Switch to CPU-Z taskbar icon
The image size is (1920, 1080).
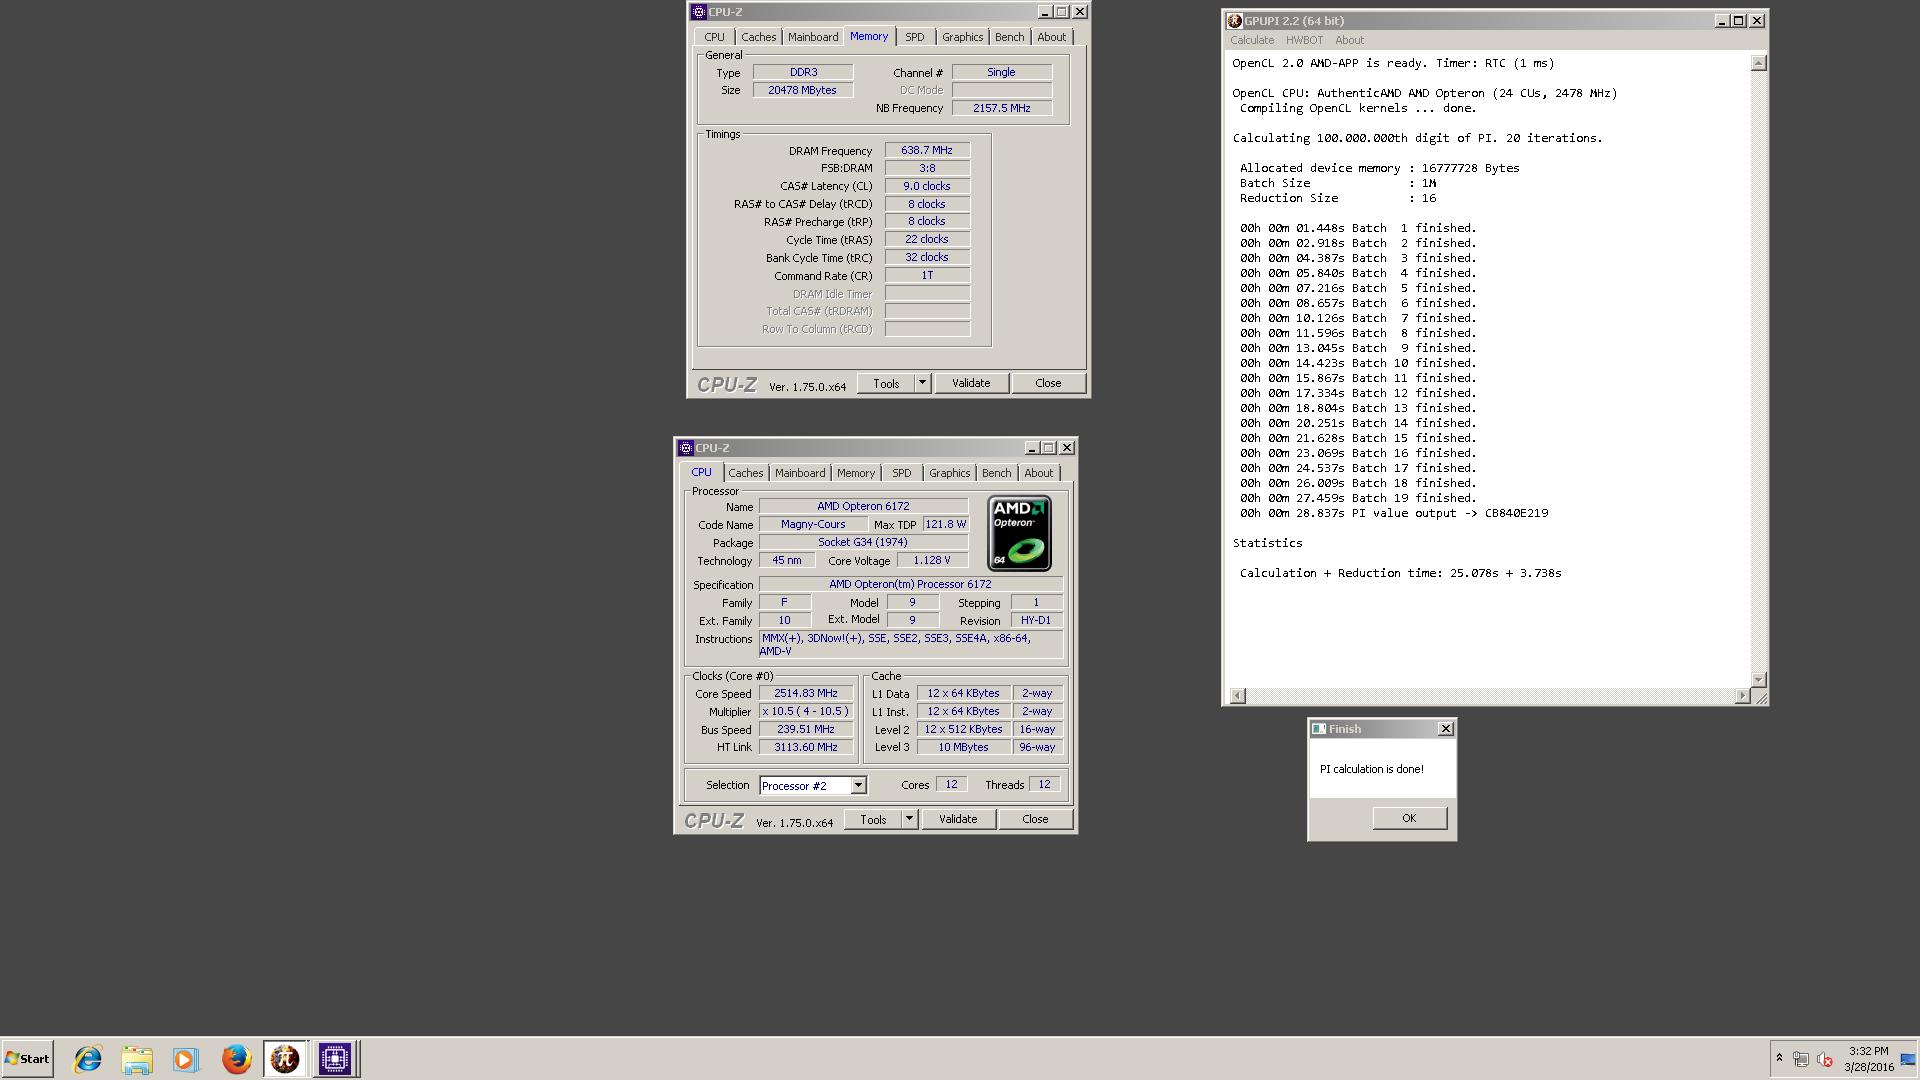(x=335, y=1059)
